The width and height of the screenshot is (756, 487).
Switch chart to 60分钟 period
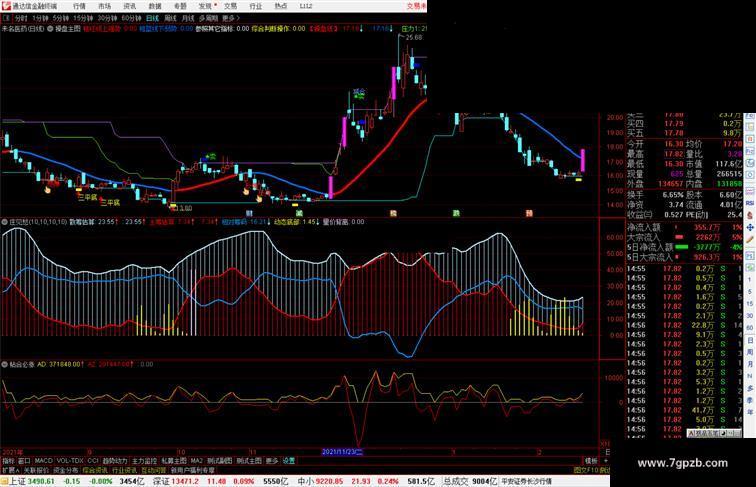tap(131, 18)
